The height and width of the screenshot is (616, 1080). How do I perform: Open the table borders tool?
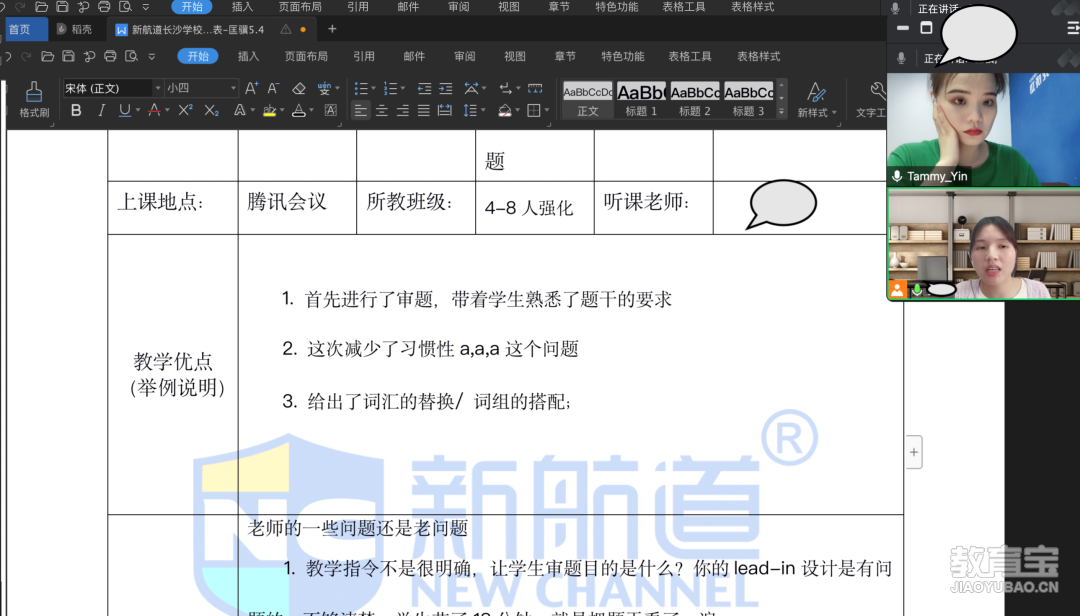[x=534, y=110]
